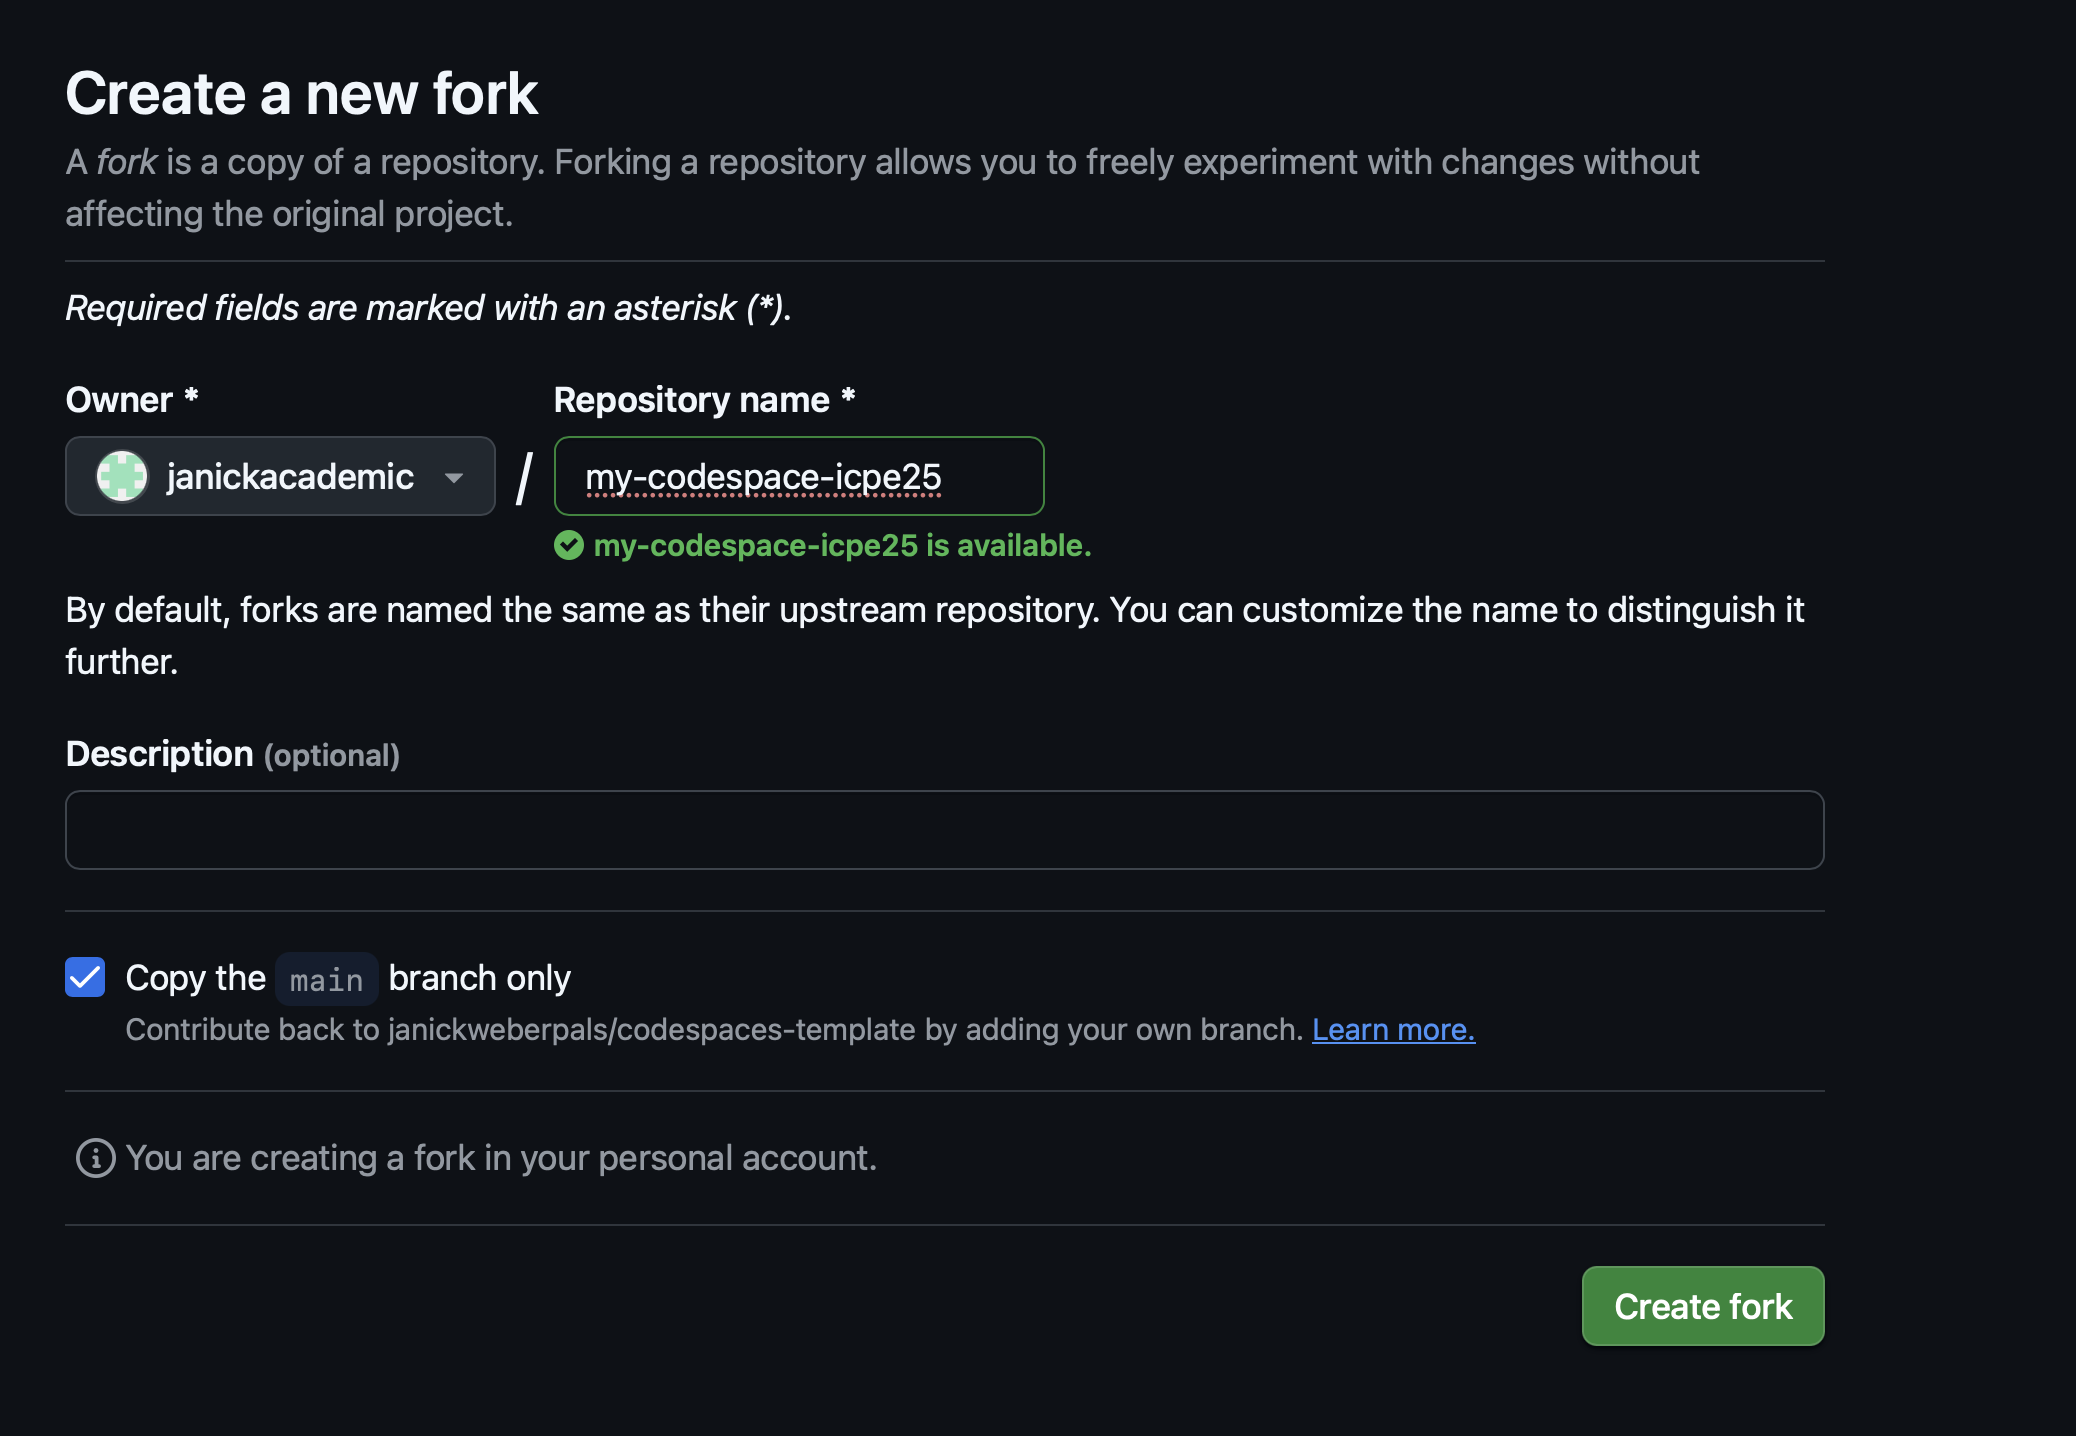Screen dimensions: 2076x1436
Task: Click the 'Description (optional)' label
Action: point(233,754)
